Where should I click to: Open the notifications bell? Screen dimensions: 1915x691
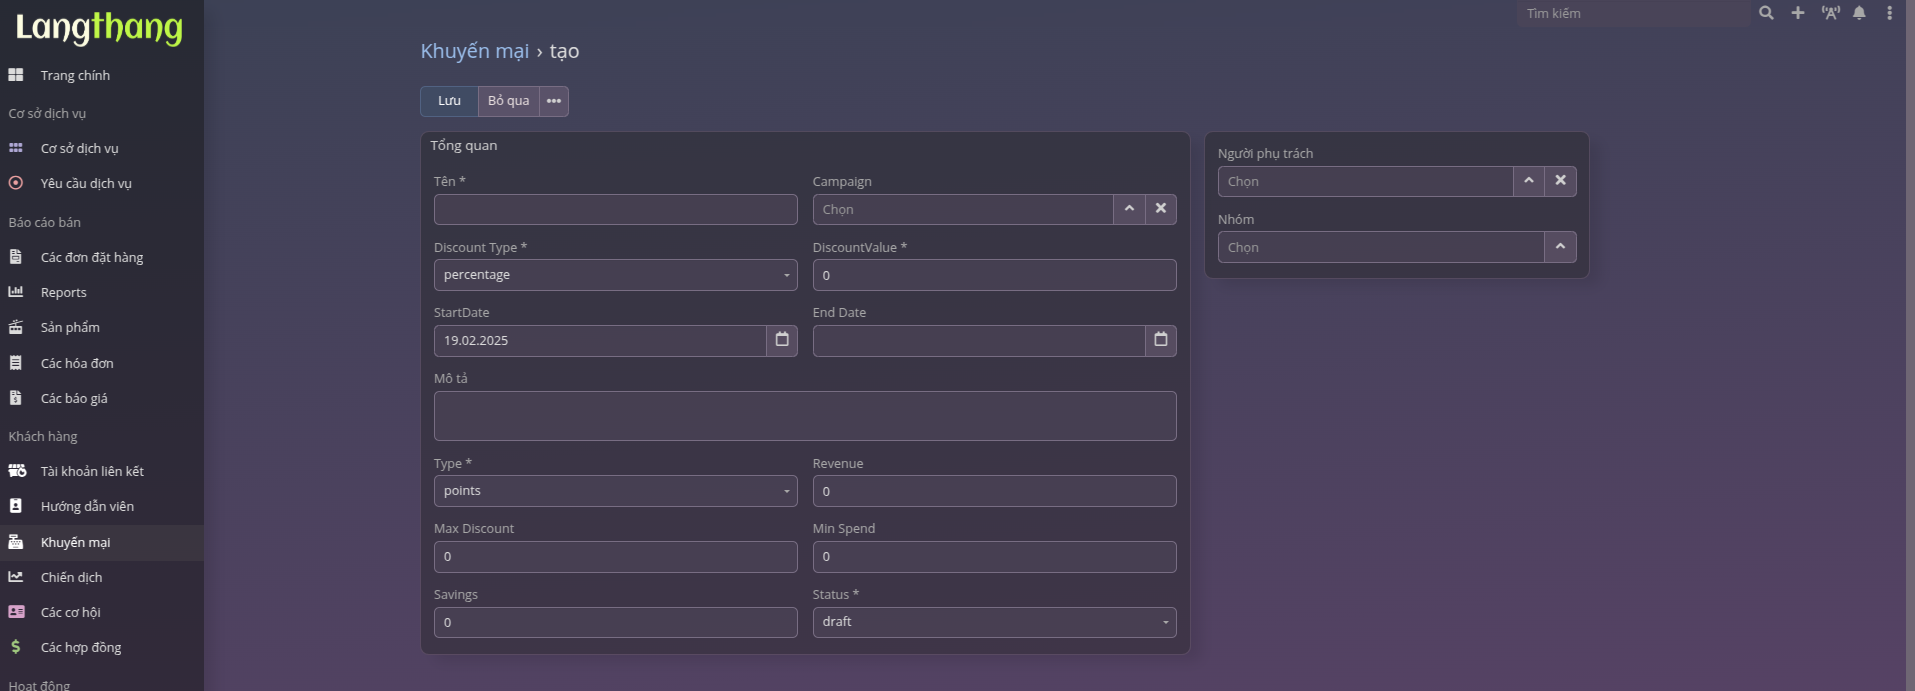[x=1859, y=13]
